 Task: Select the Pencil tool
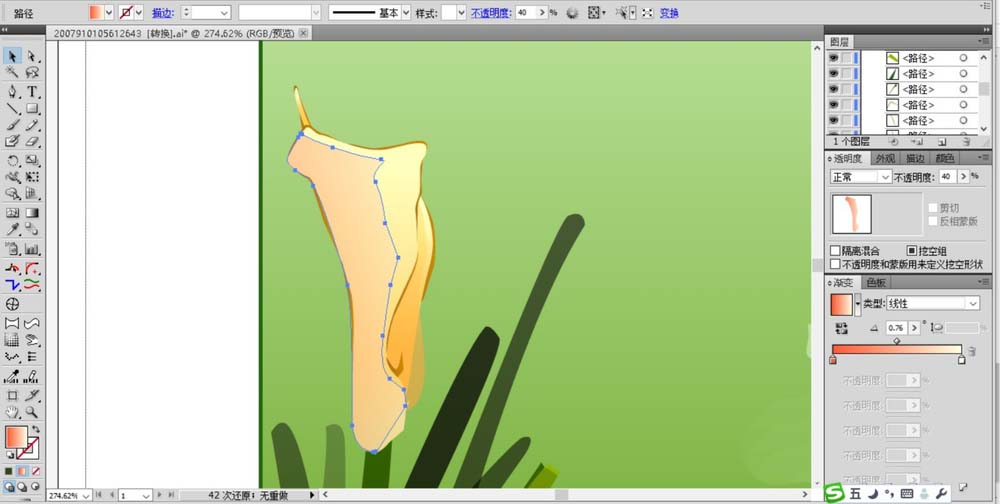click(x=32, y=125)
